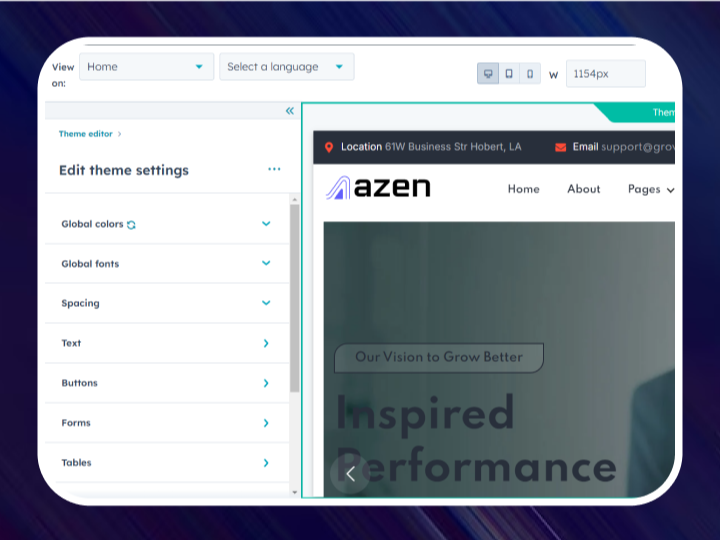Click About in the site navigation

[584, 189]
